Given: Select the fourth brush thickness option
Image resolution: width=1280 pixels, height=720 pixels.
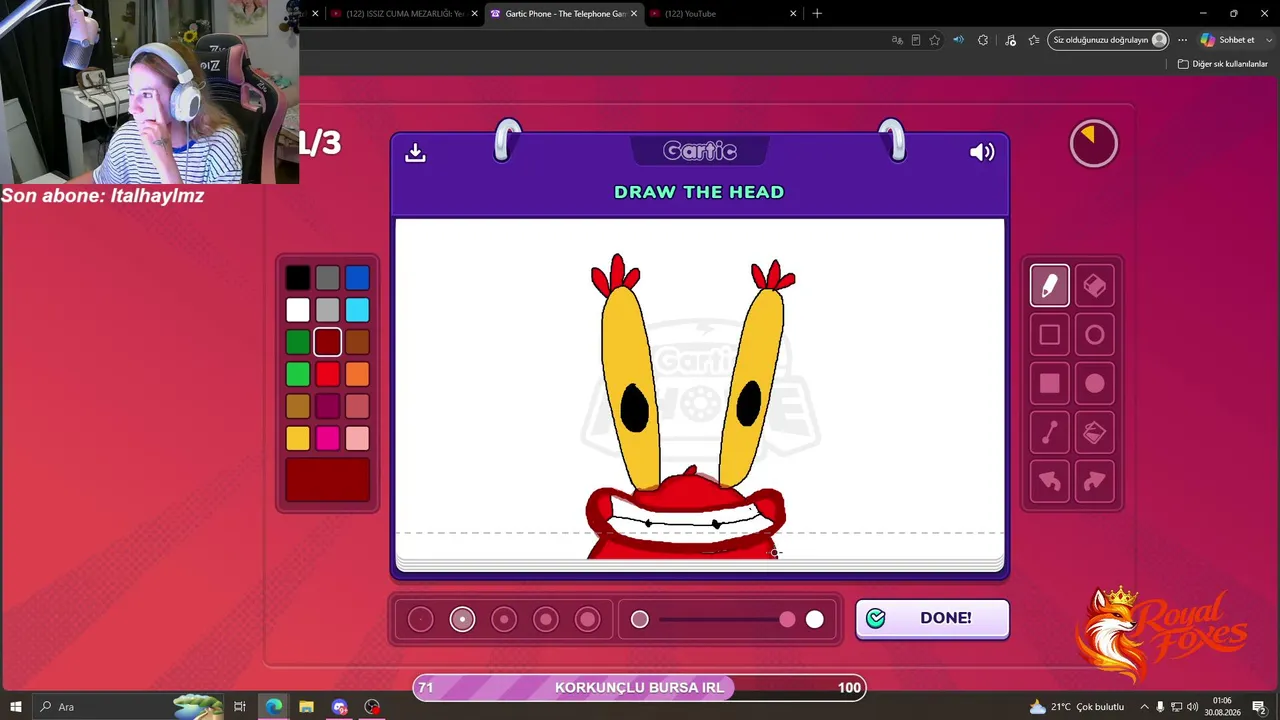Looking at the screenshot, I should pyautogui.click(x=546, y=620).
